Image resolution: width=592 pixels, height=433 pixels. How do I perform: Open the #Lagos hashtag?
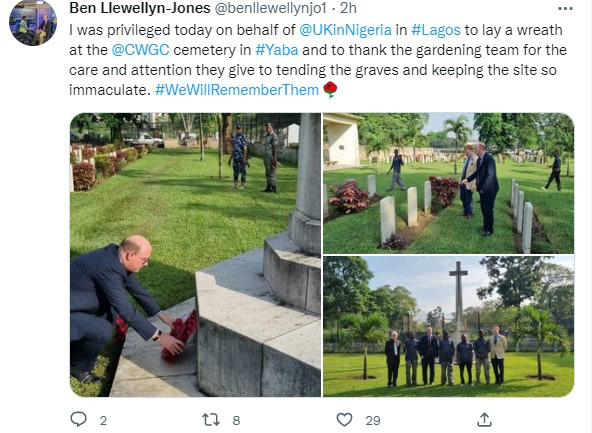[x=436, y=30]
